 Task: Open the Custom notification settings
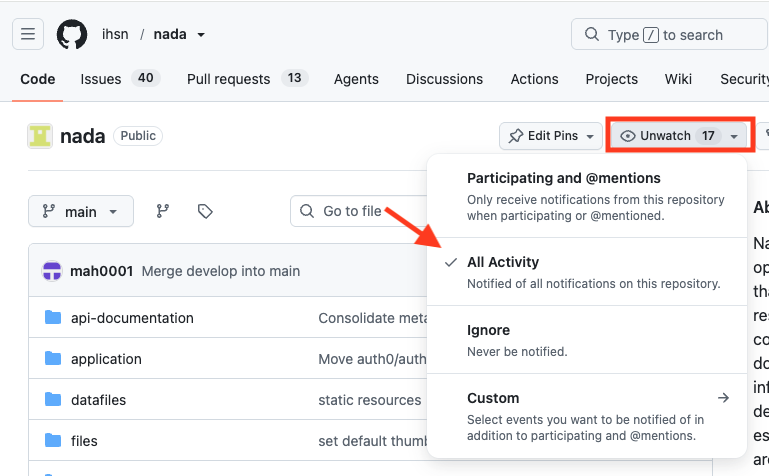pos(587,416)
